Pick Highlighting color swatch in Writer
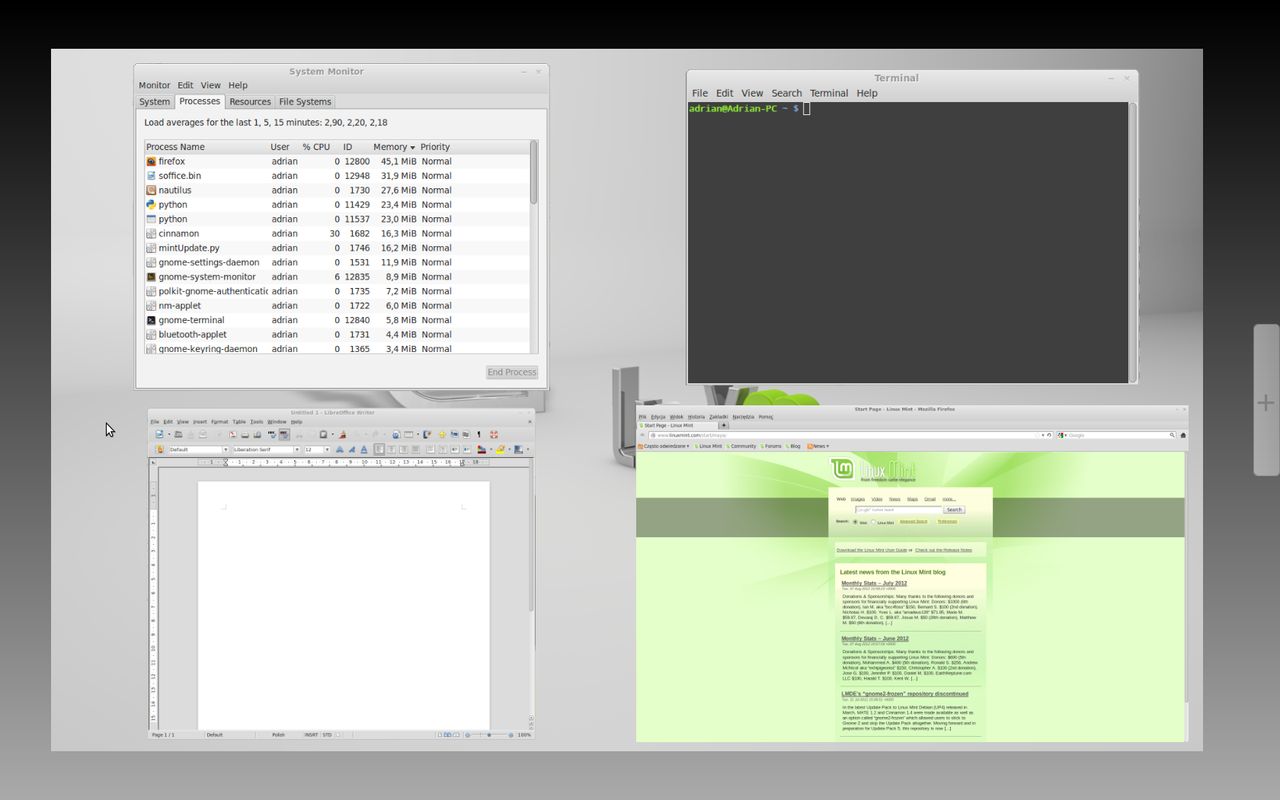 click(x=500, y=449)
